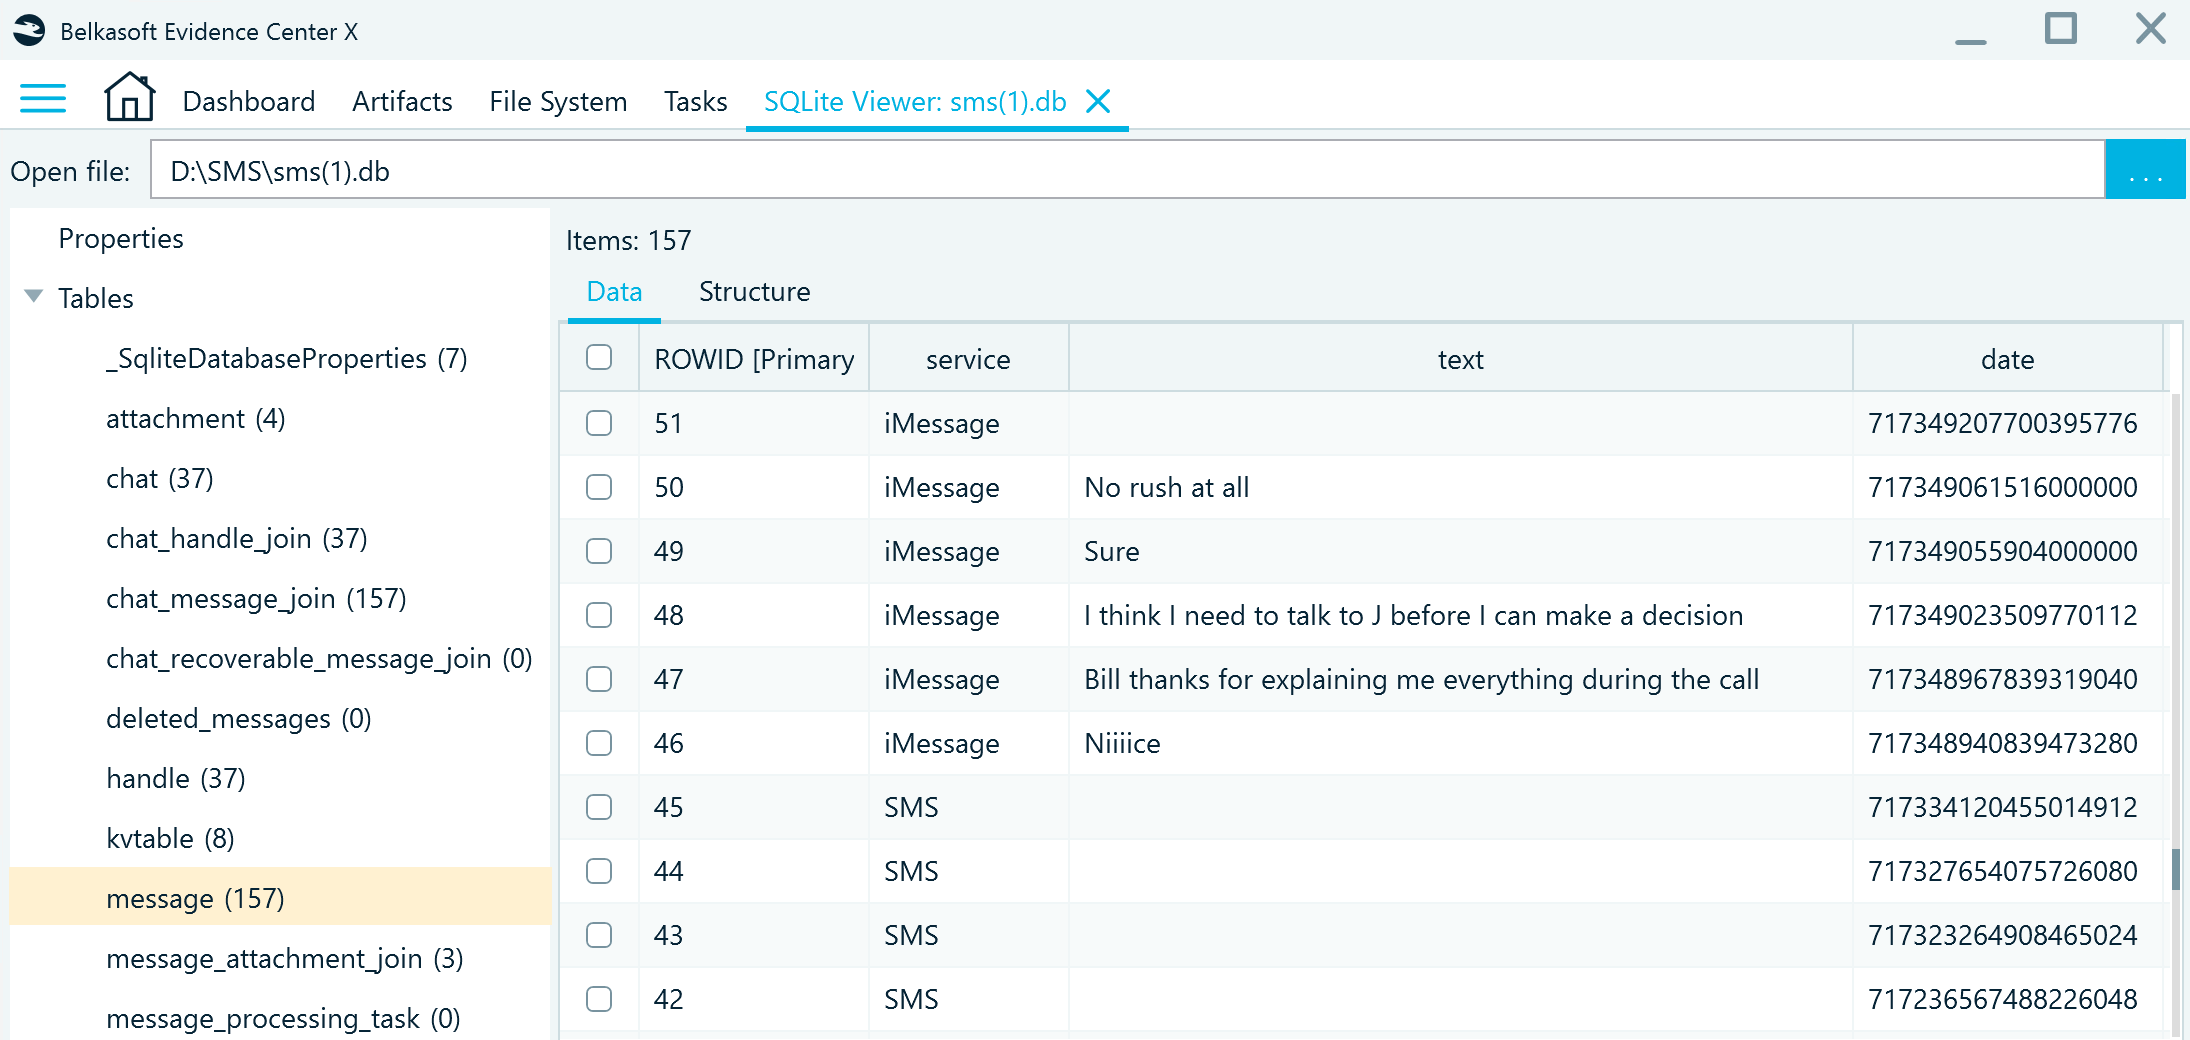
Task: Open the hamburger main menu
Action: 43,99
